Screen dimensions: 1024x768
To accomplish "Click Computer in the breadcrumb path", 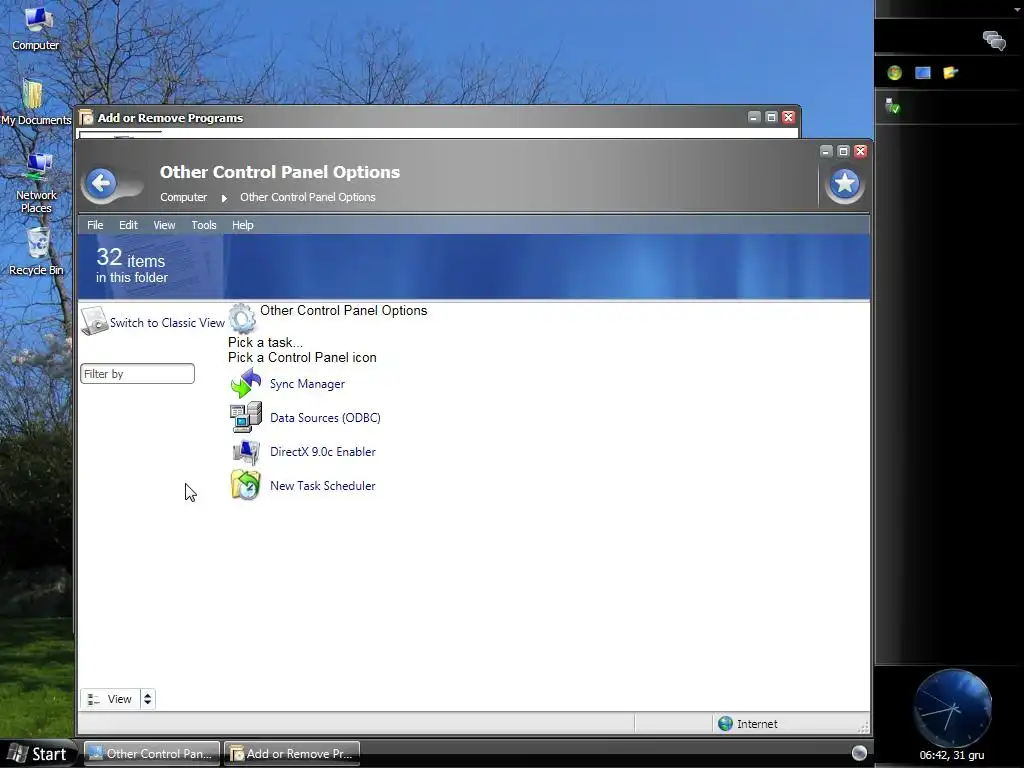I will click(184, 197).
